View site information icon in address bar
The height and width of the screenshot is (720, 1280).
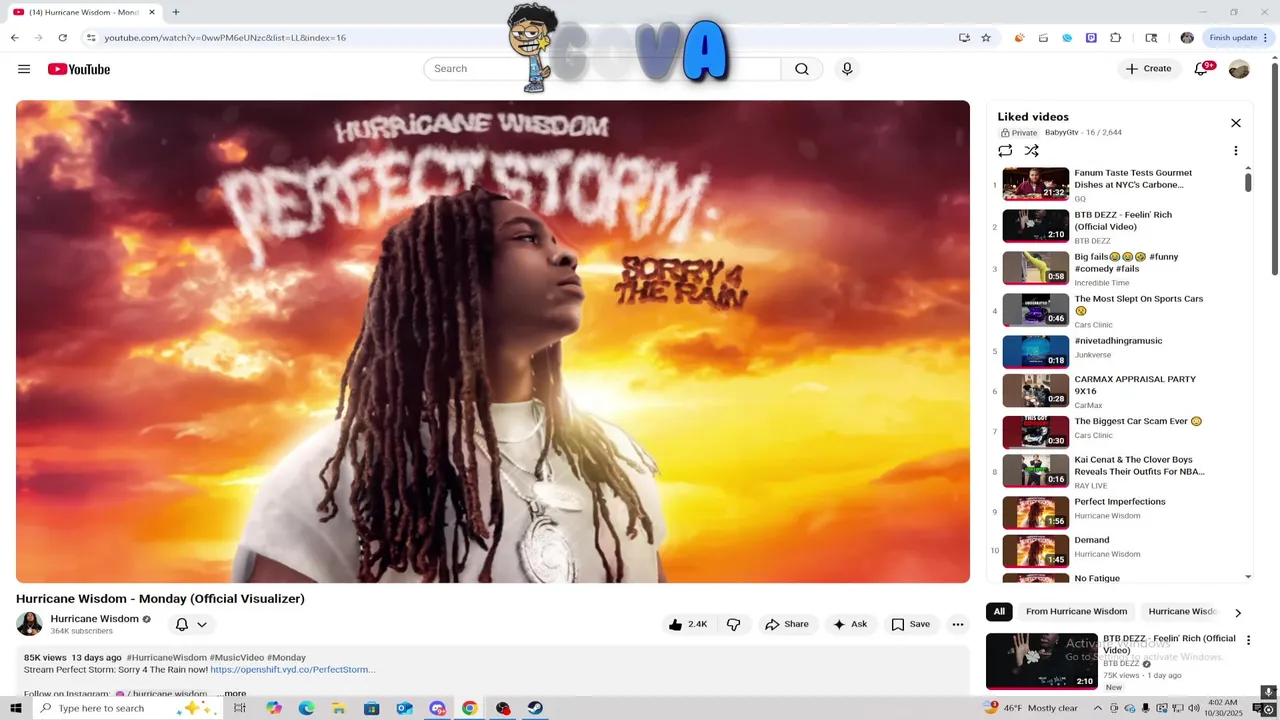coord(91,38)
